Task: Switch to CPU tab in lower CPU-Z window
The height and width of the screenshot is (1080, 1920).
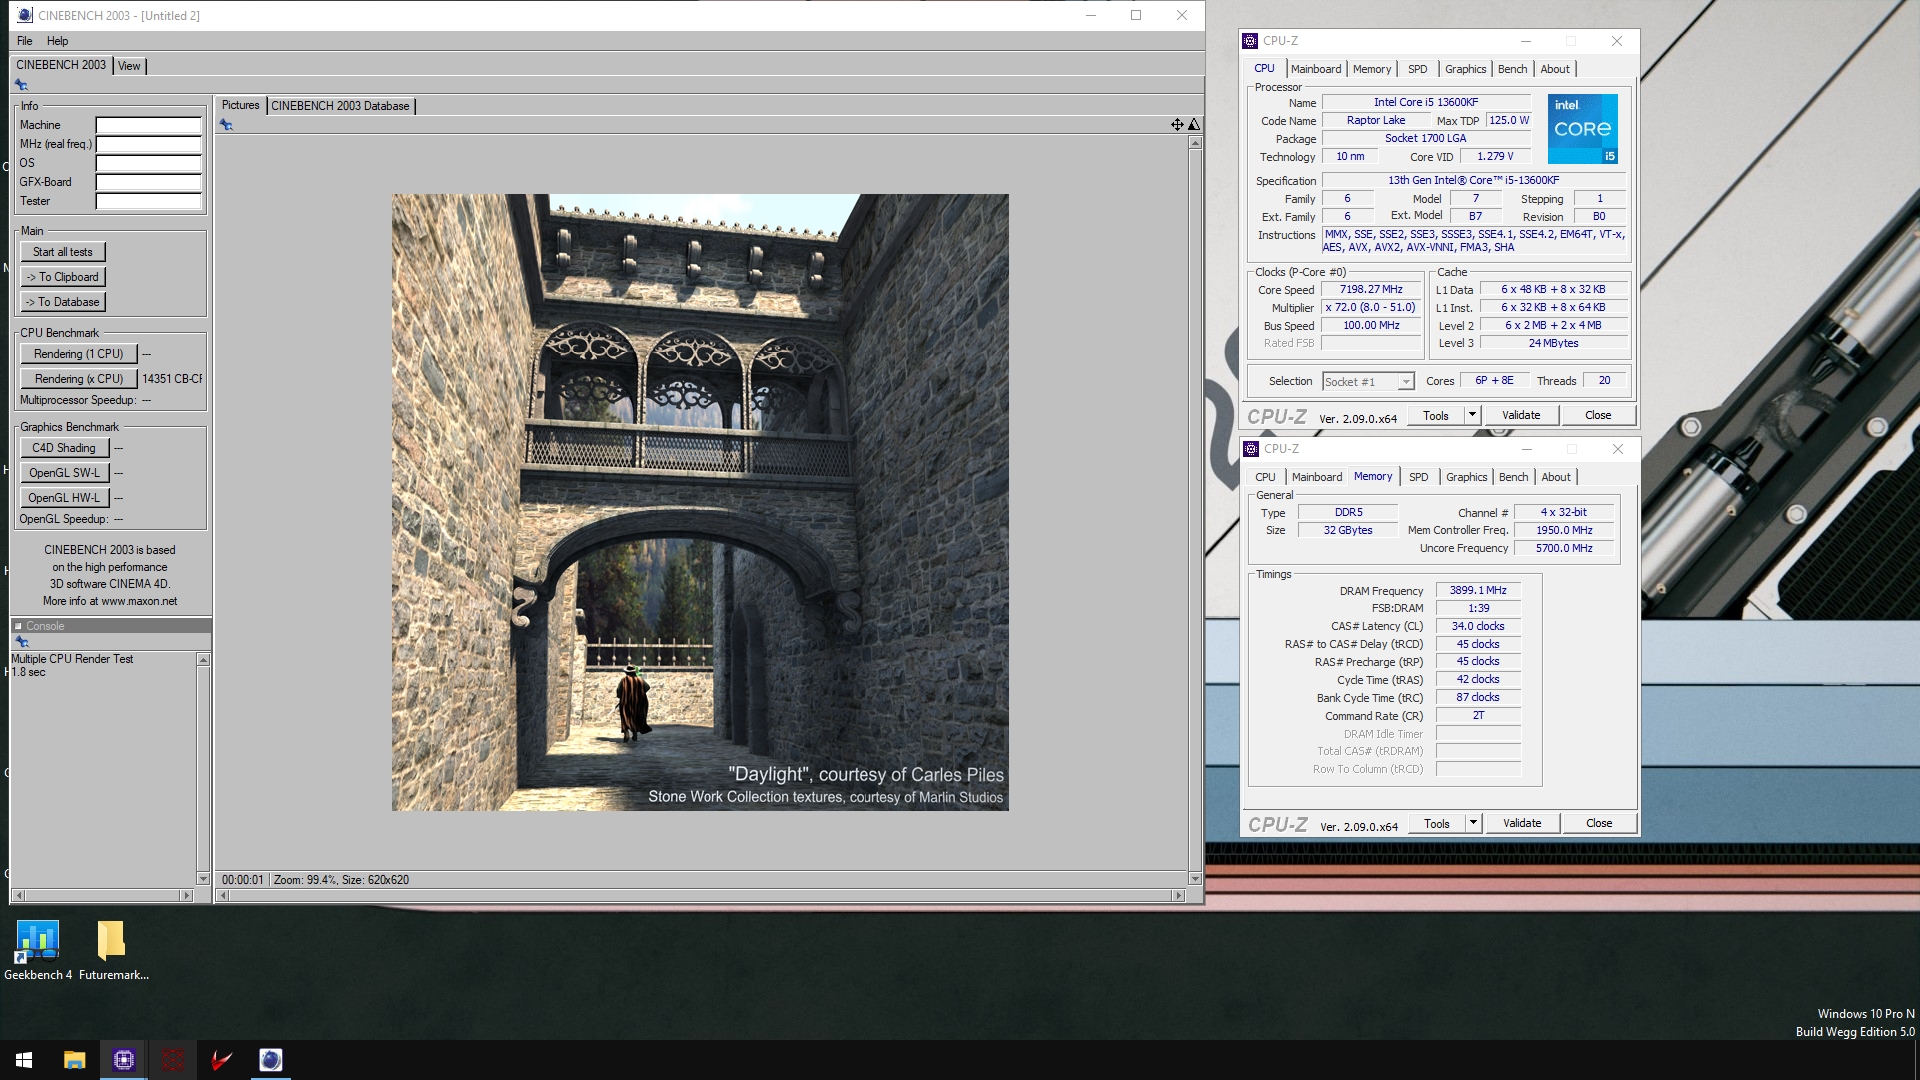Action: [1265, 477]
